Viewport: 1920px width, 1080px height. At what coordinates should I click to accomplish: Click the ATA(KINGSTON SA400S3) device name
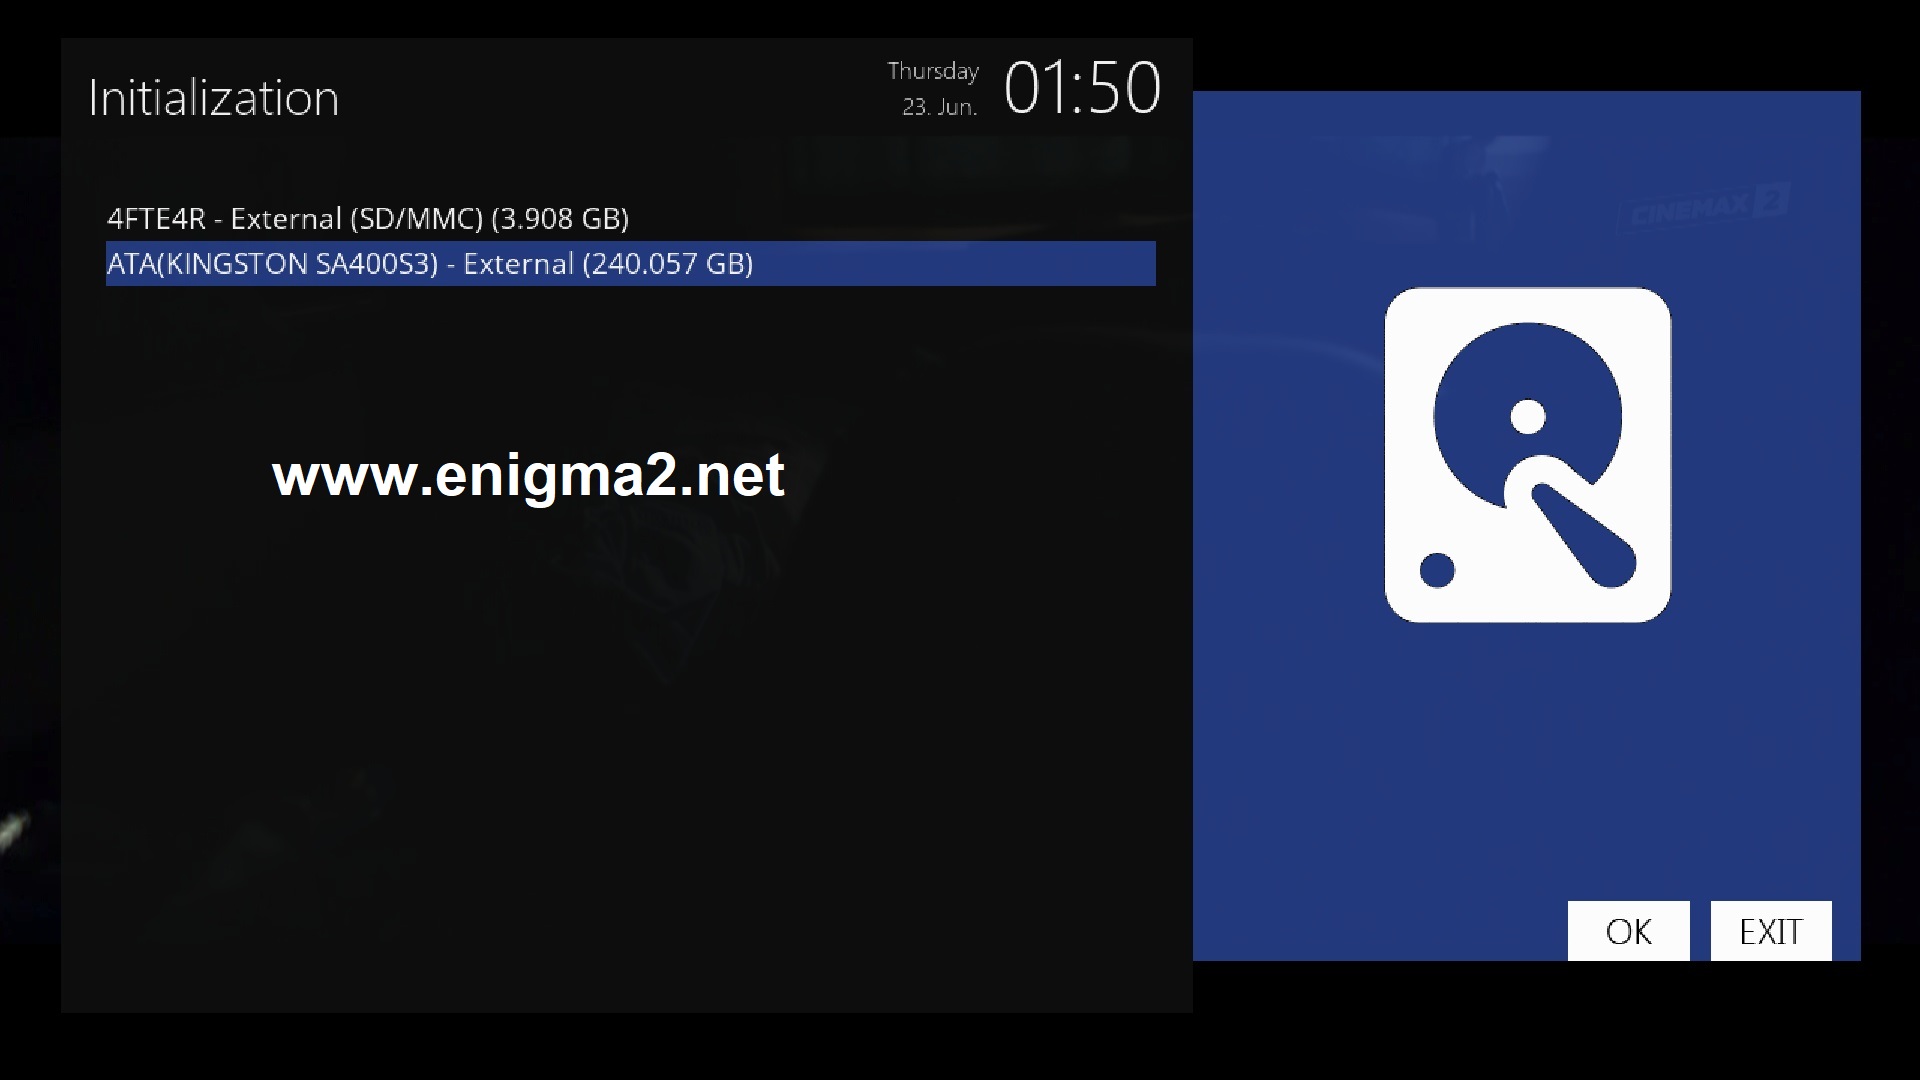pos(272,263)
